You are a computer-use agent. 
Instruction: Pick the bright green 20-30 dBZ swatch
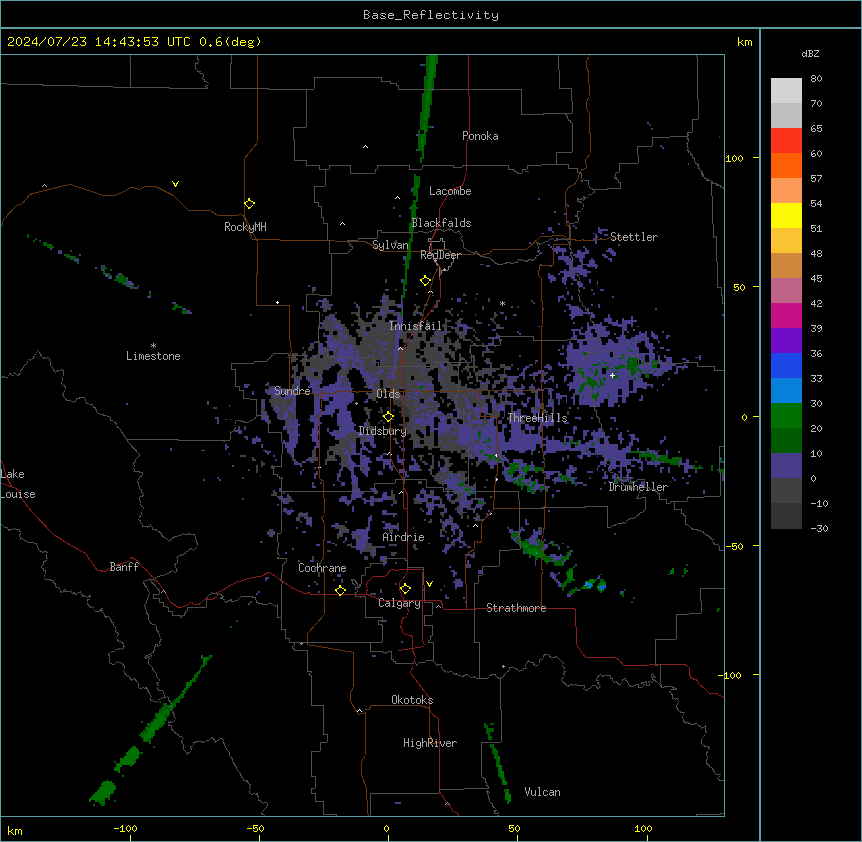coord(786,416)
